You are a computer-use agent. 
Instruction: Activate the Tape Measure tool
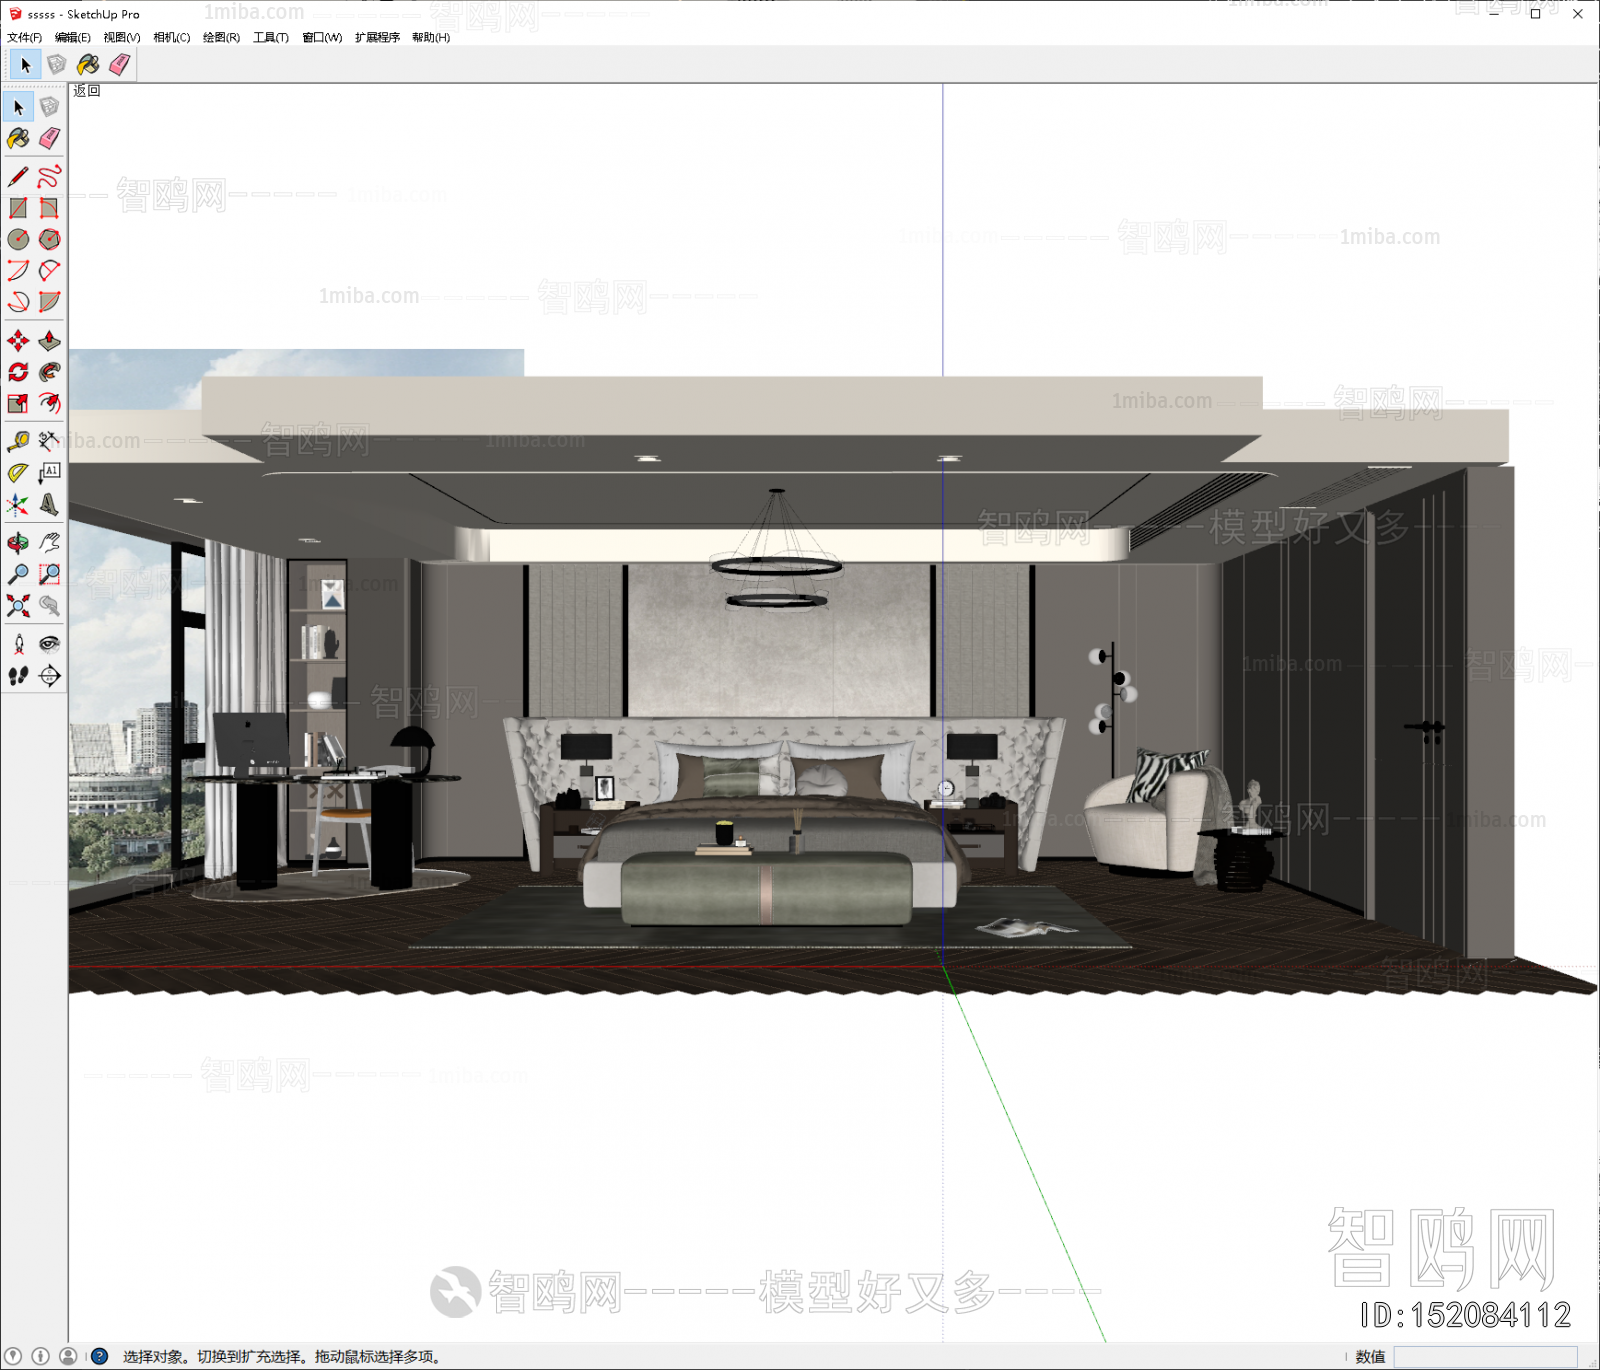[17, 442]
